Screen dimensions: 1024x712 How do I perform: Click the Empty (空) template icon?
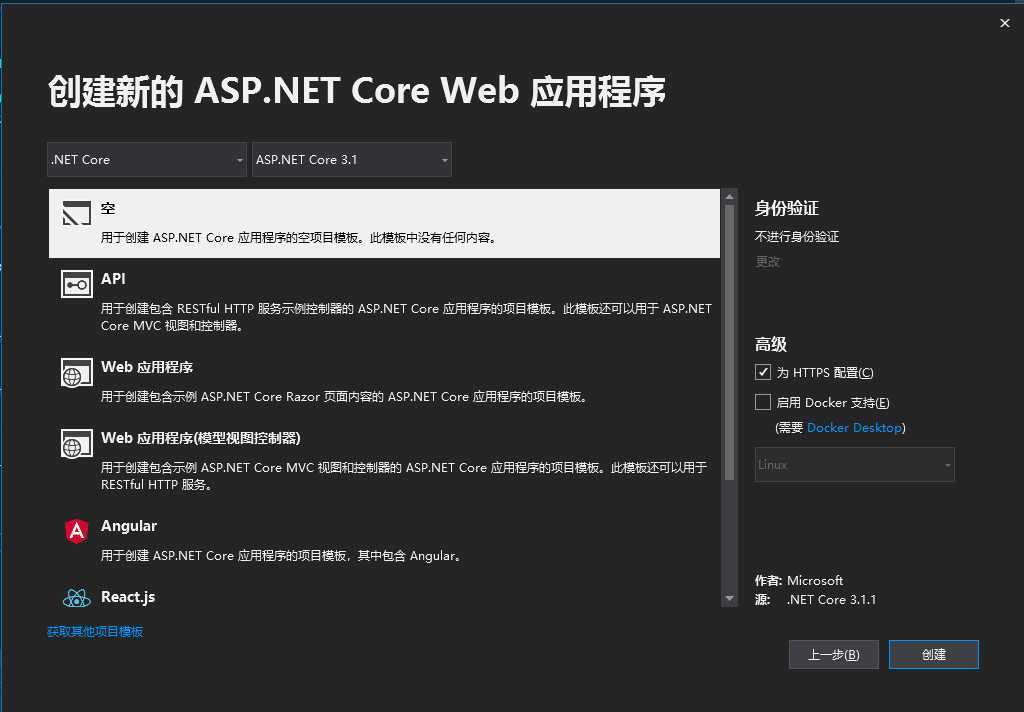coord(76,213)
